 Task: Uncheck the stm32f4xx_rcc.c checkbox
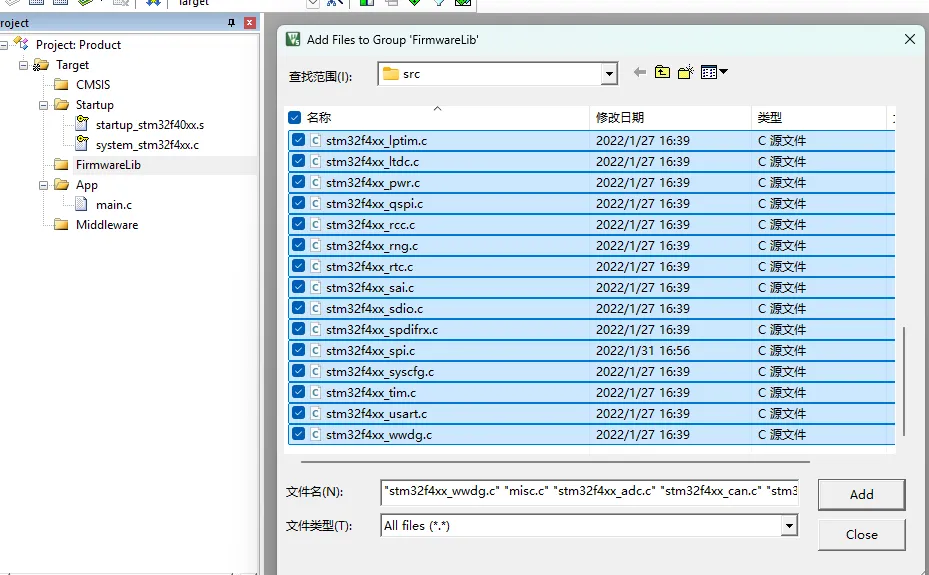298,224
